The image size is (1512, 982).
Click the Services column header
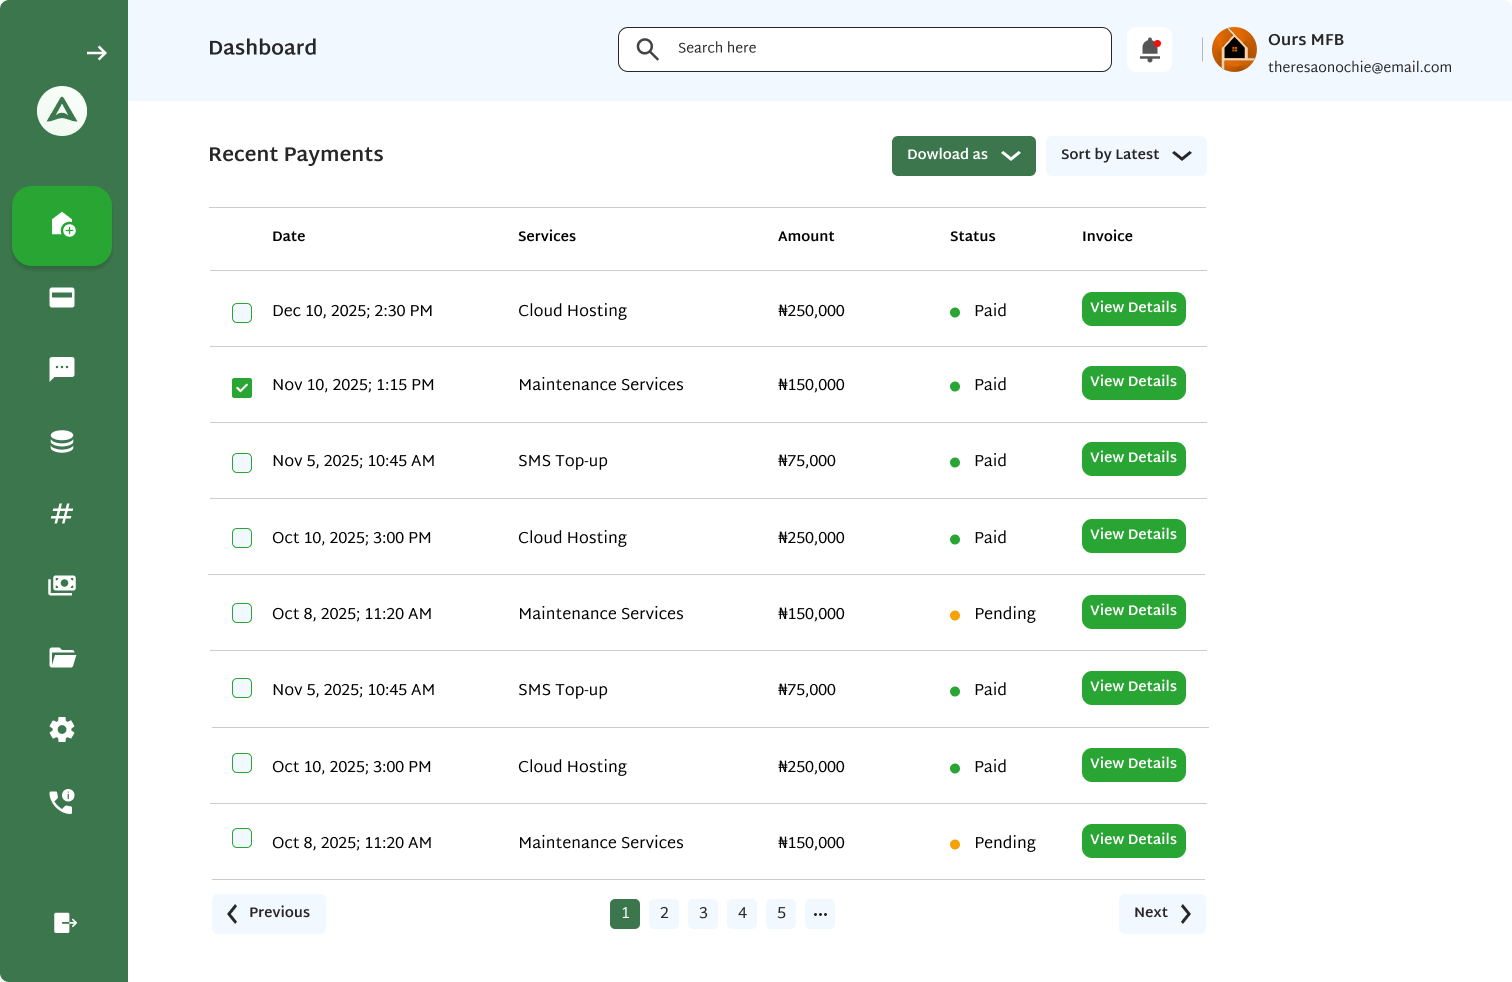pos(547,237)
